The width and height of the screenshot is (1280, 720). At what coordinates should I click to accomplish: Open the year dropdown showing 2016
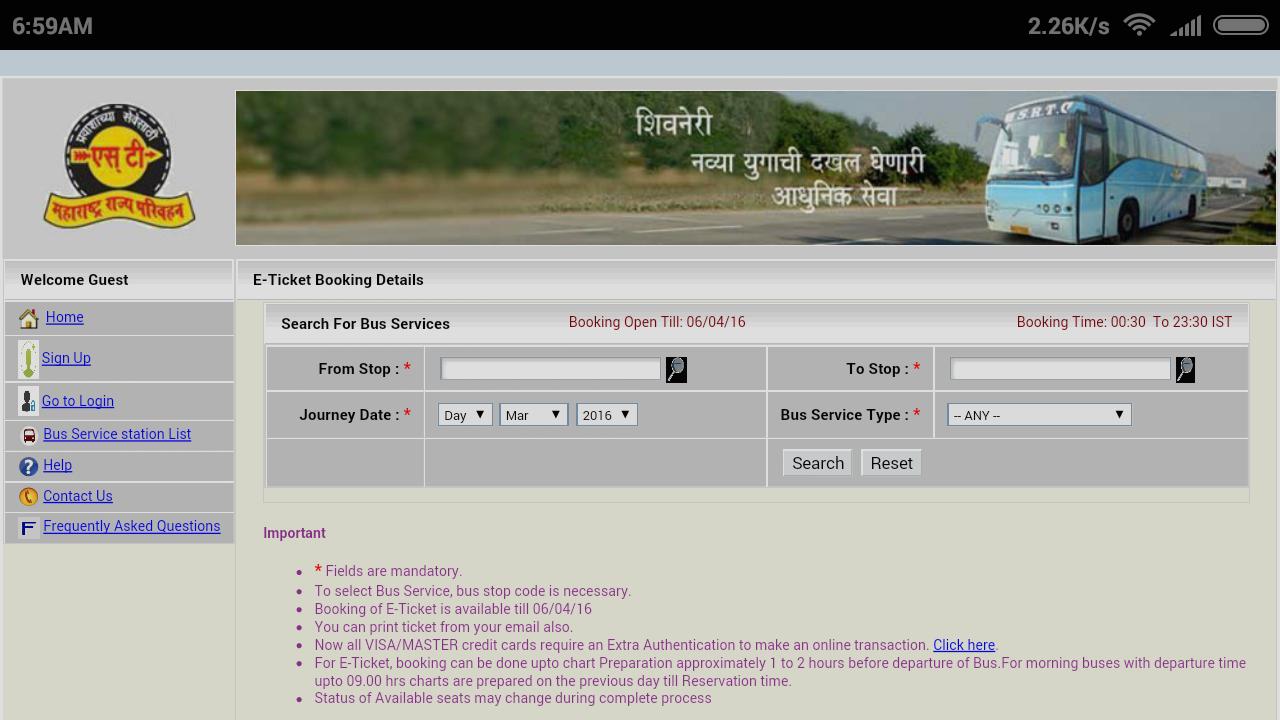coord(606,414)
